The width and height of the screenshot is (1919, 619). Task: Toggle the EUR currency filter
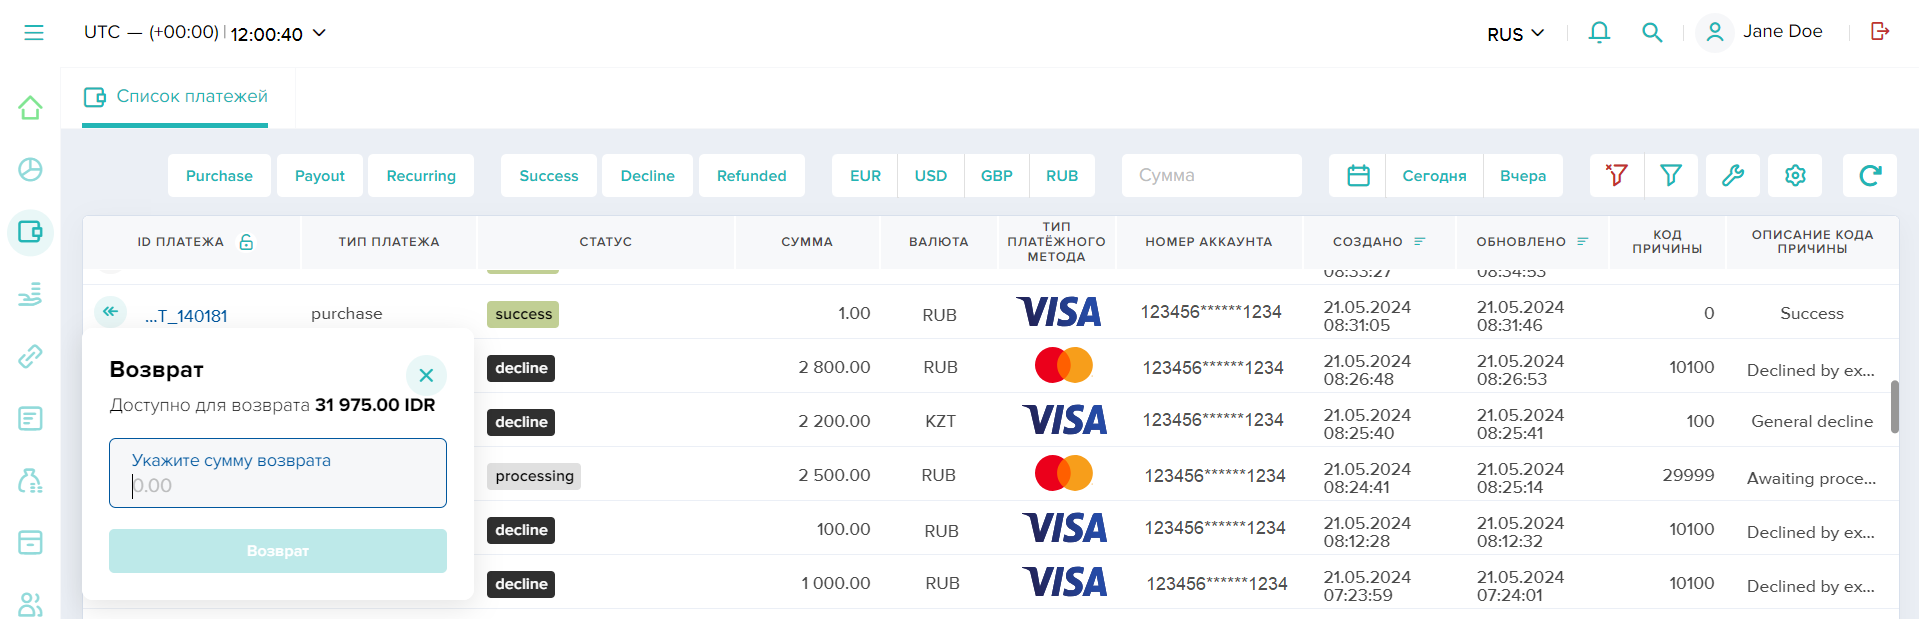pyautogui.click(x=865, y=176)
